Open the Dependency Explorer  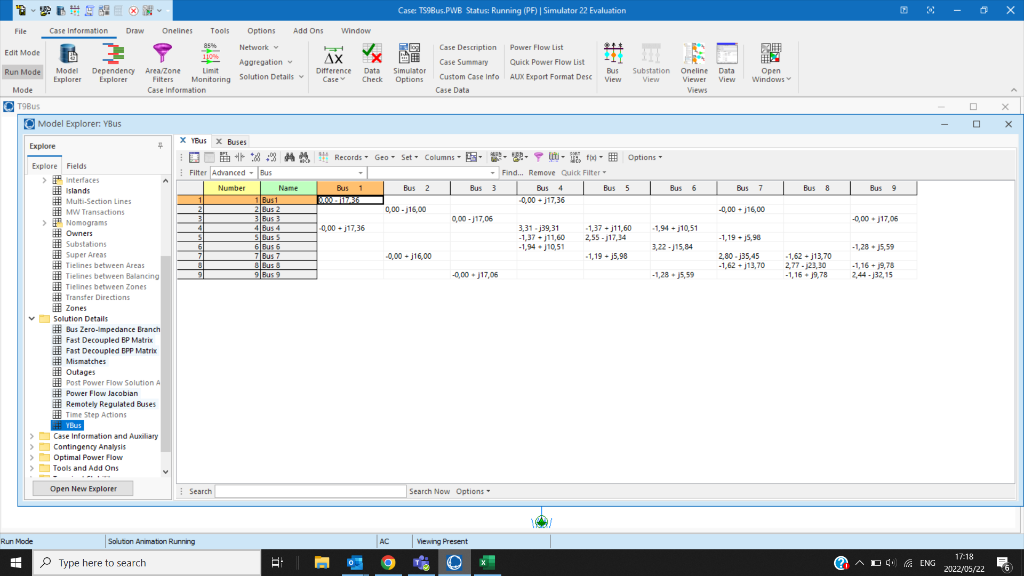[x=113, y=63]
